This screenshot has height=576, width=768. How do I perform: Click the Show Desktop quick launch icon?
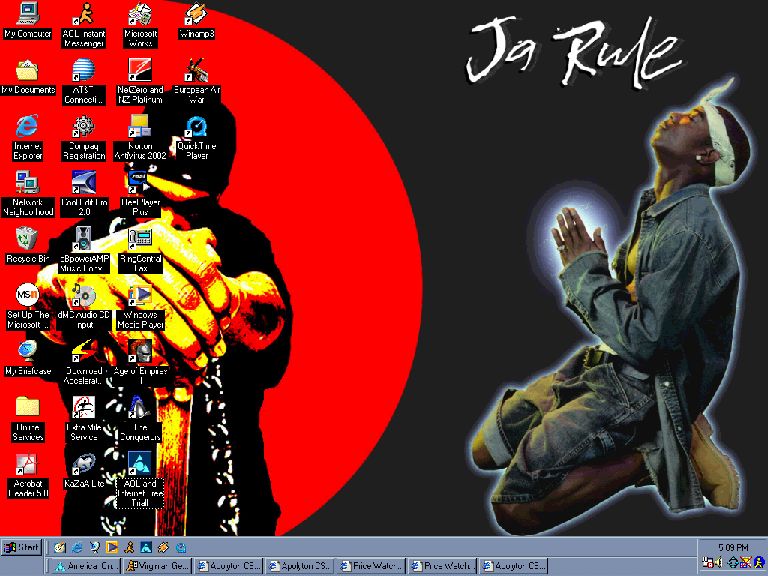[60, 548]
